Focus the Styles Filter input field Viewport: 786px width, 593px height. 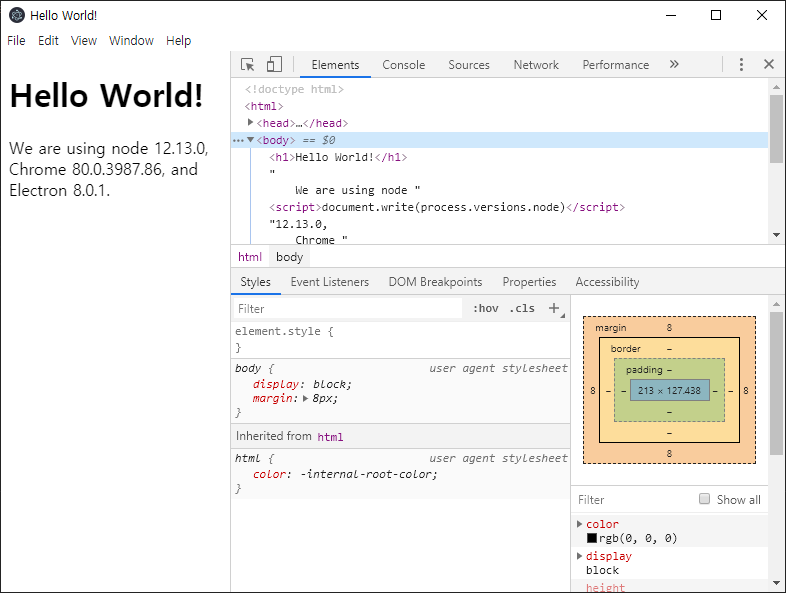(347, 308)
